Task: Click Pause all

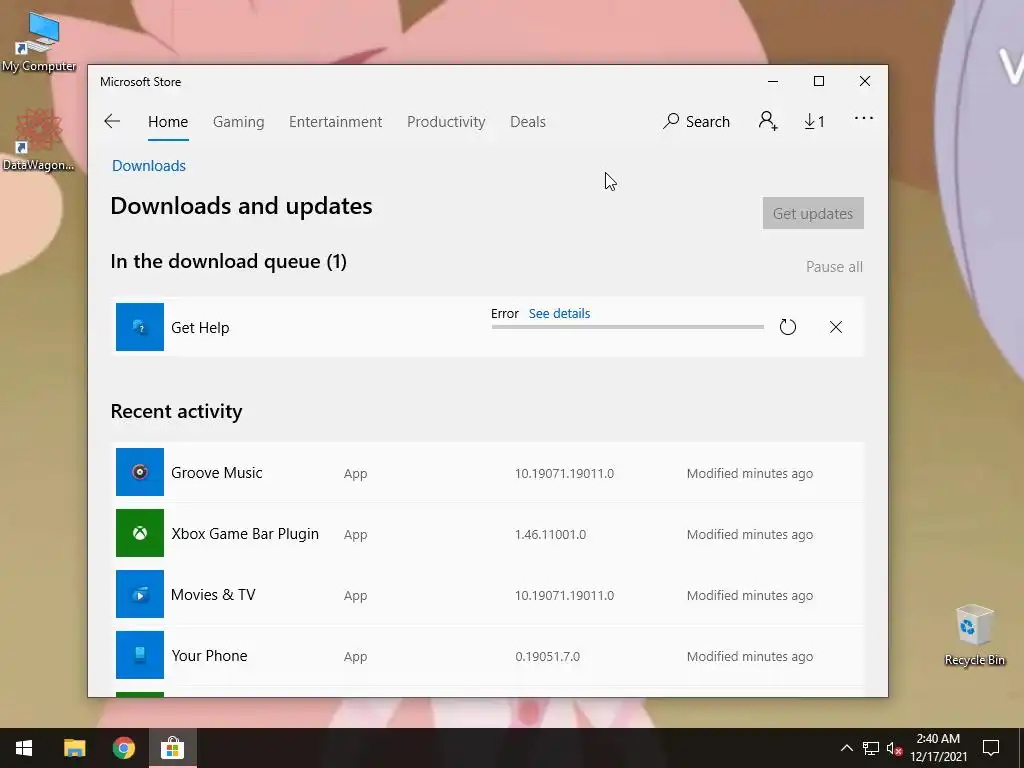Action: (x=834, y=266)
